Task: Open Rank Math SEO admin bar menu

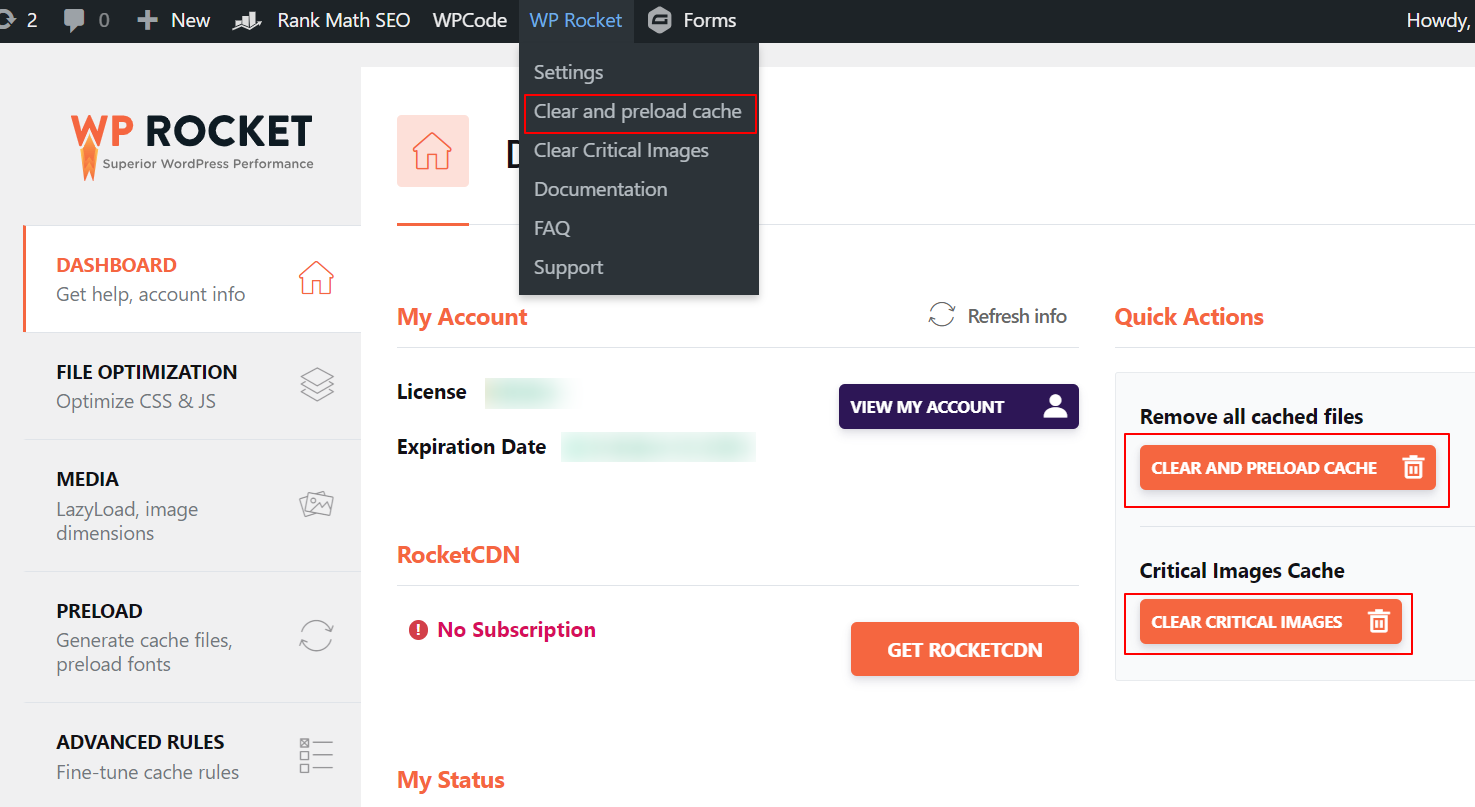Action: (344, 20)
